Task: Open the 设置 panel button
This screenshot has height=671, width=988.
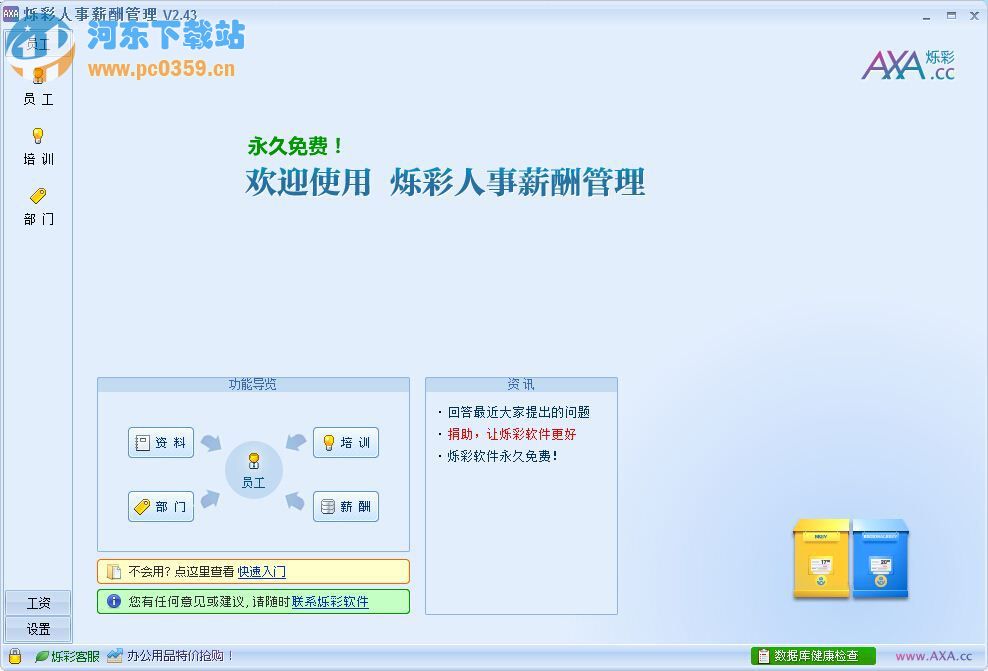Action: click(x=38, y=630)
